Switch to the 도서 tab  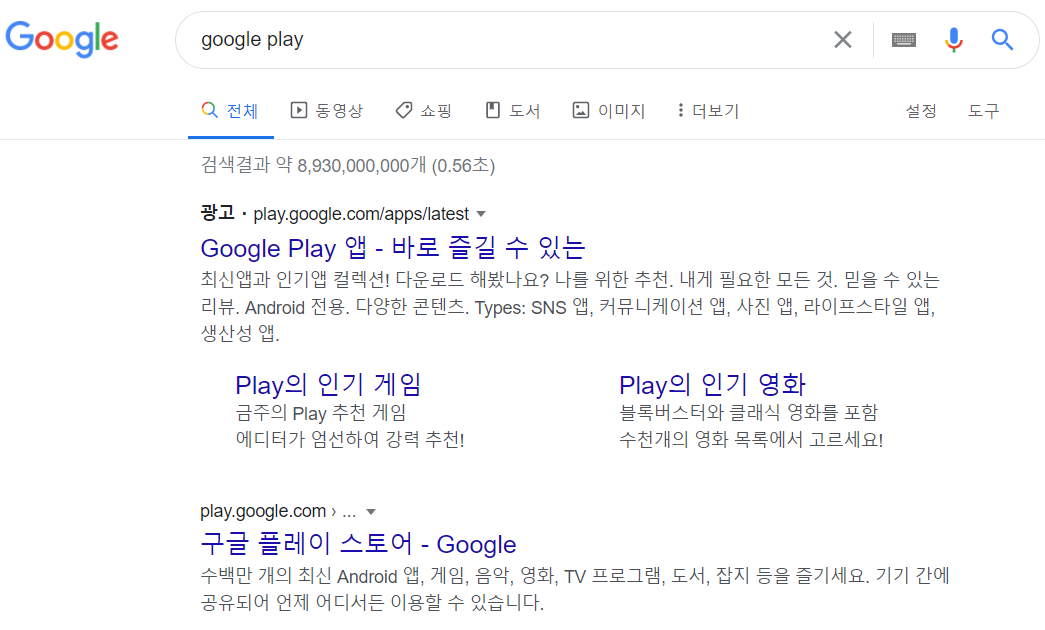click(x=513, y=111)
